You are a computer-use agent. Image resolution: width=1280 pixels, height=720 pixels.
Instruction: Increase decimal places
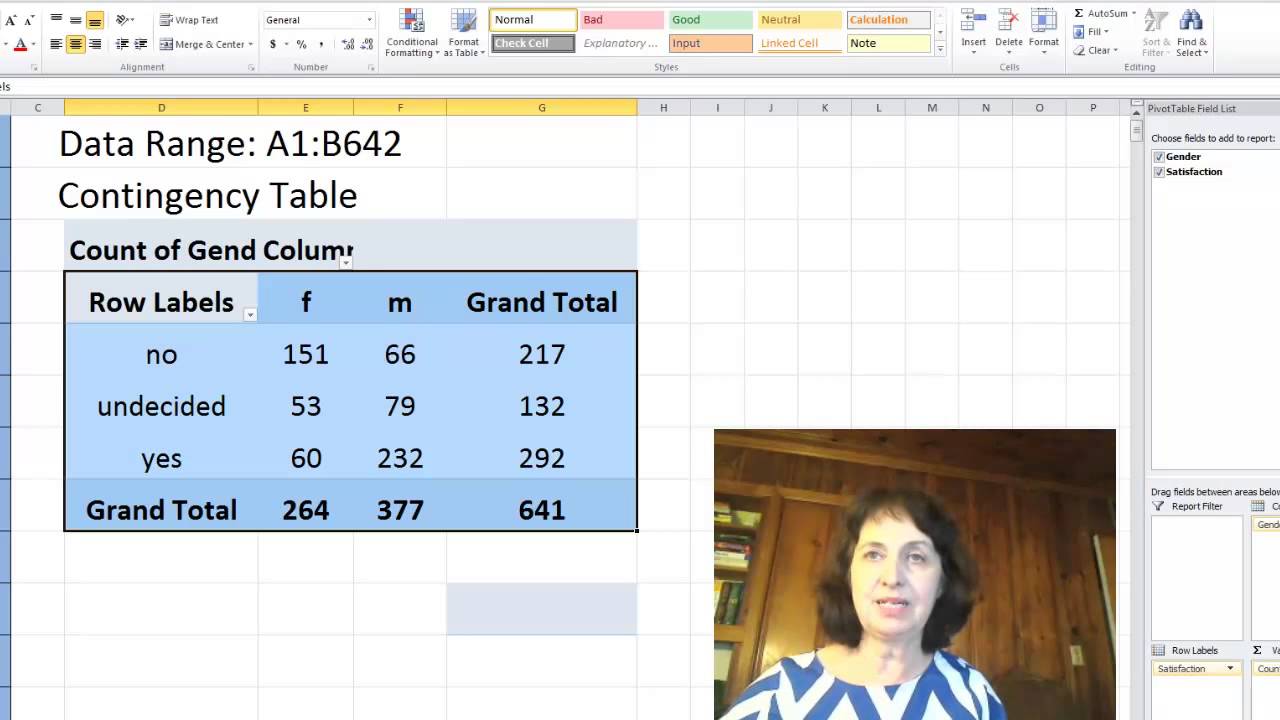click(347, 44)
